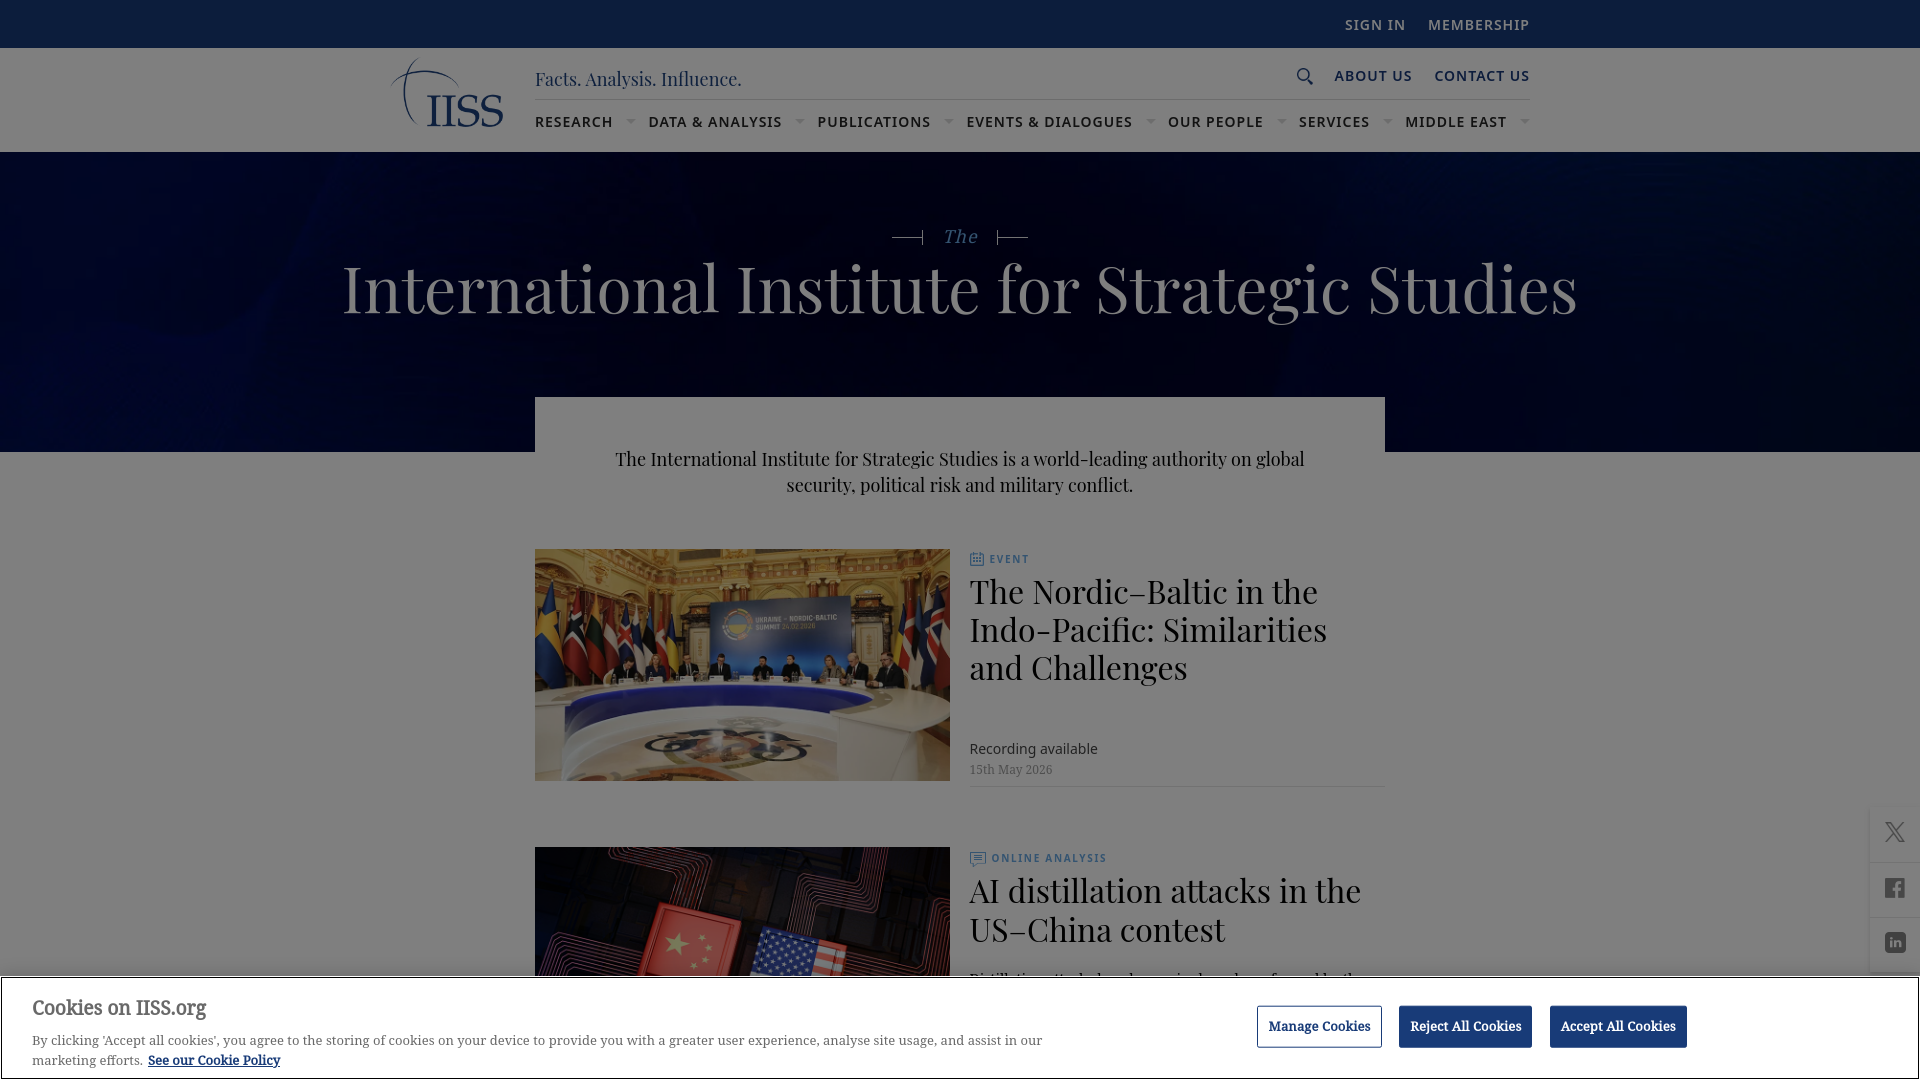Click the calendar Event icon
Image resolution: width=1920 pixels, height=1080 pixels.
point(977,559)
